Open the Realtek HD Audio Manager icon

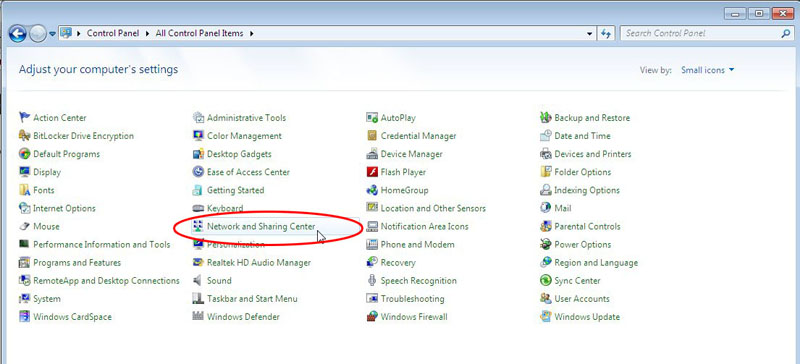tap(198, 262)
